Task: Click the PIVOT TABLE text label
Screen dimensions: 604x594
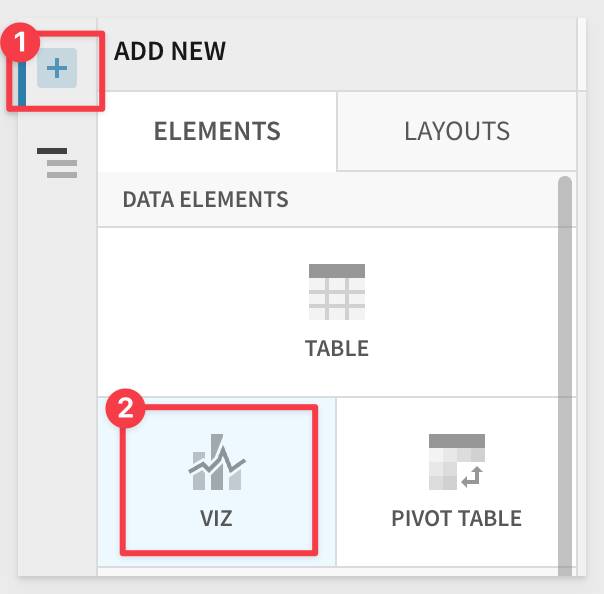Action: (x=456, y=518)
